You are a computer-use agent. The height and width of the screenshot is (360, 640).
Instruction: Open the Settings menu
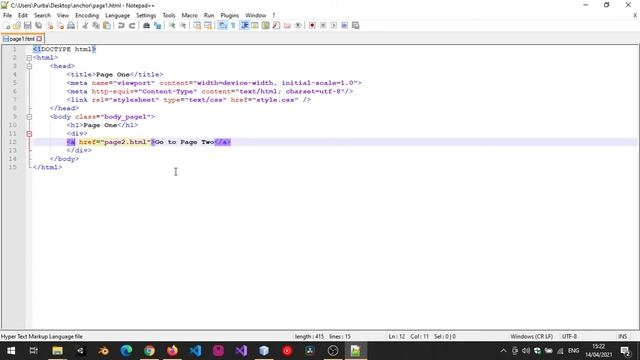[x=146, y=16]
